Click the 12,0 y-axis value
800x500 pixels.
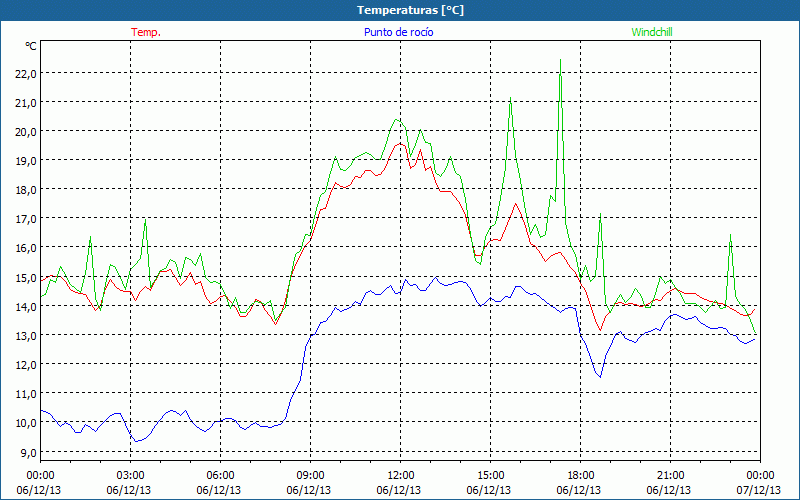[26, 365]
